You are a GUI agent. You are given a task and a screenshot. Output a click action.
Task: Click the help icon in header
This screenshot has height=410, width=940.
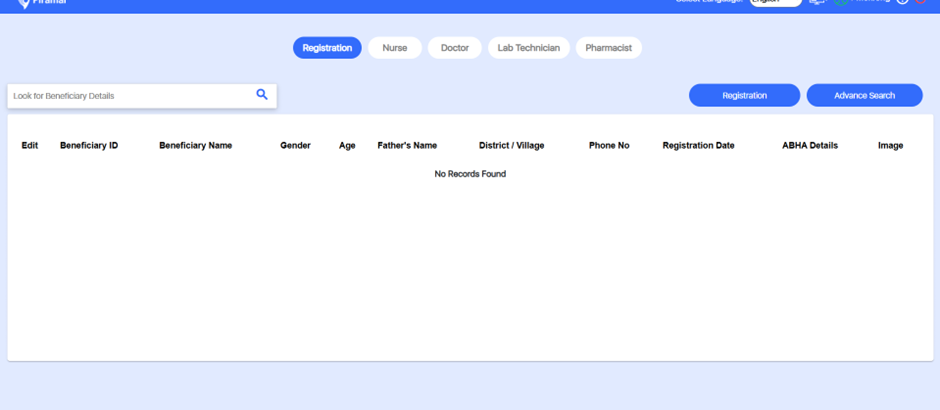pos(903,2)
